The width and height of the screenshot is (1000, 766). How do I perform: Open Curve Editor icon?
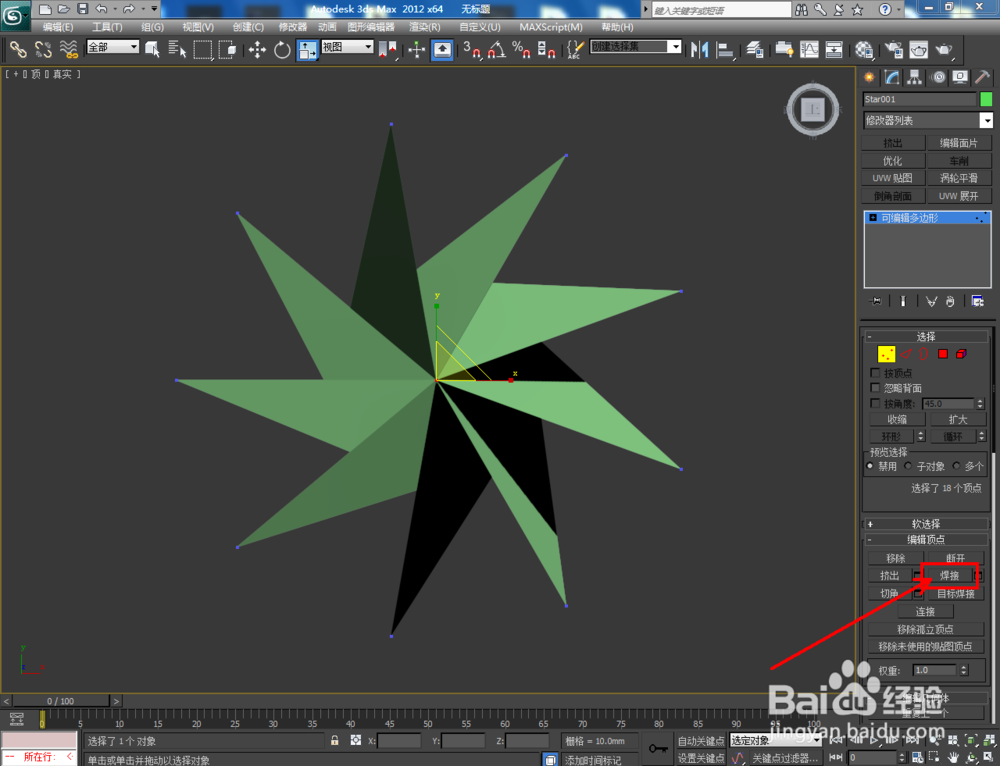(809, 49)
